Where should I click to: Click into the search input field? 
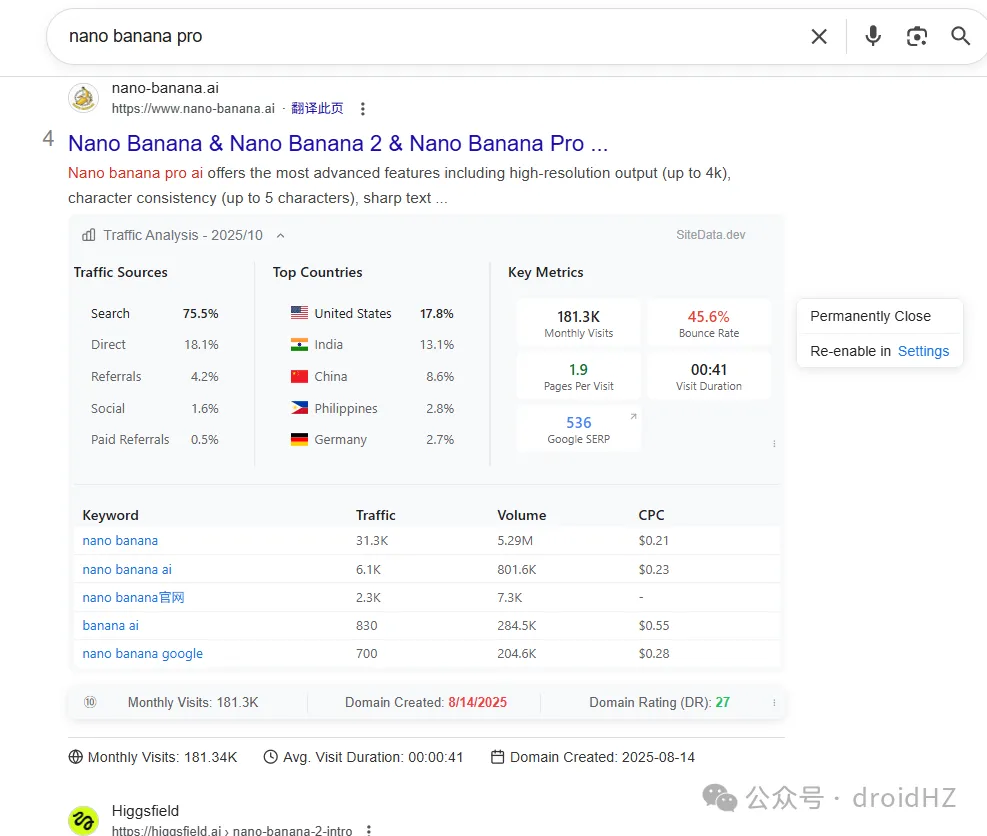(400, 37)
